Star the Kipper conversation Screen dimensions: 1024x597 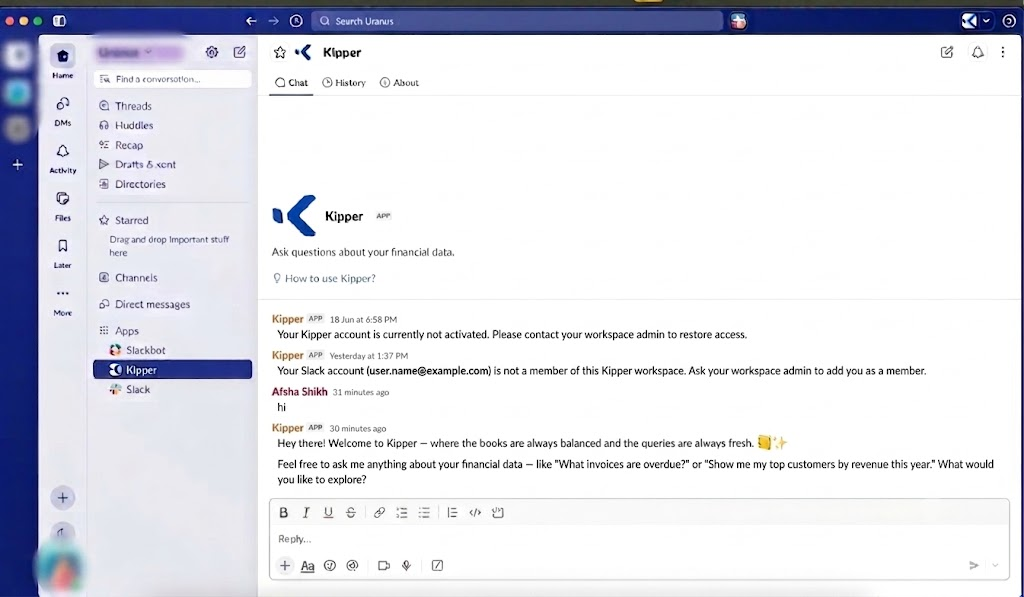280,52
